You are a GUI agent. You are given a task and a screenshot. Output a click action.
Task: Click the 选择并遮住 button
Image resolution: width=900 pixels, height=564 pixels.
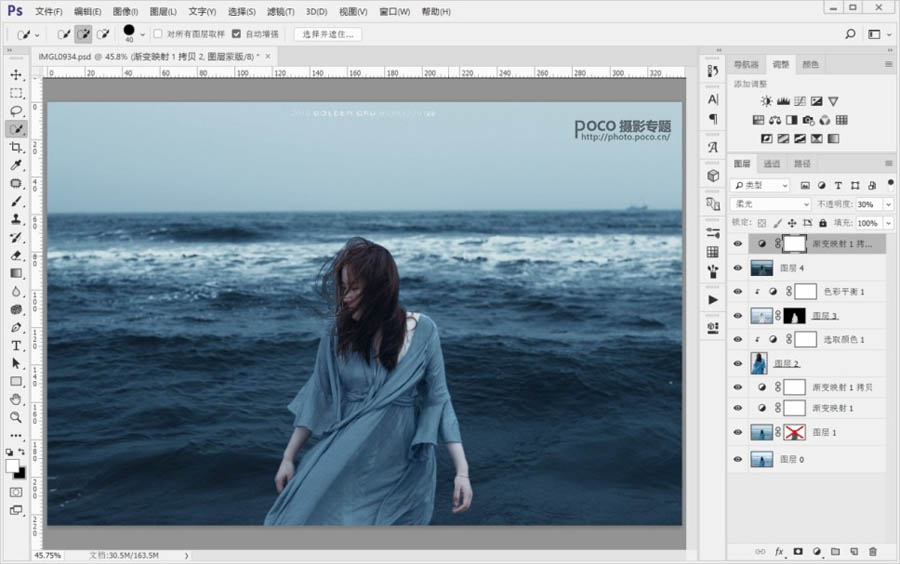[x=328, y=34]
